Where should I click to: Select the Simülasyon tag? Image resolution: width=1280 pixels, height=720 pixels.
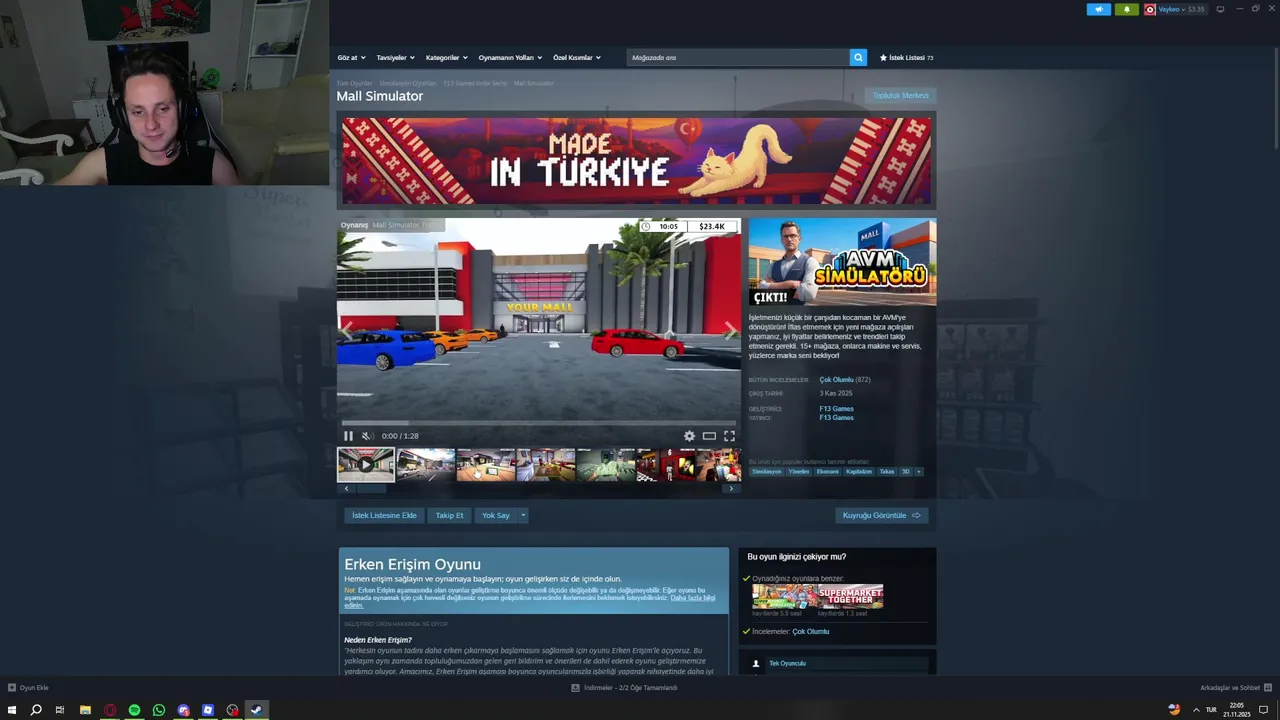pos(767,472)
